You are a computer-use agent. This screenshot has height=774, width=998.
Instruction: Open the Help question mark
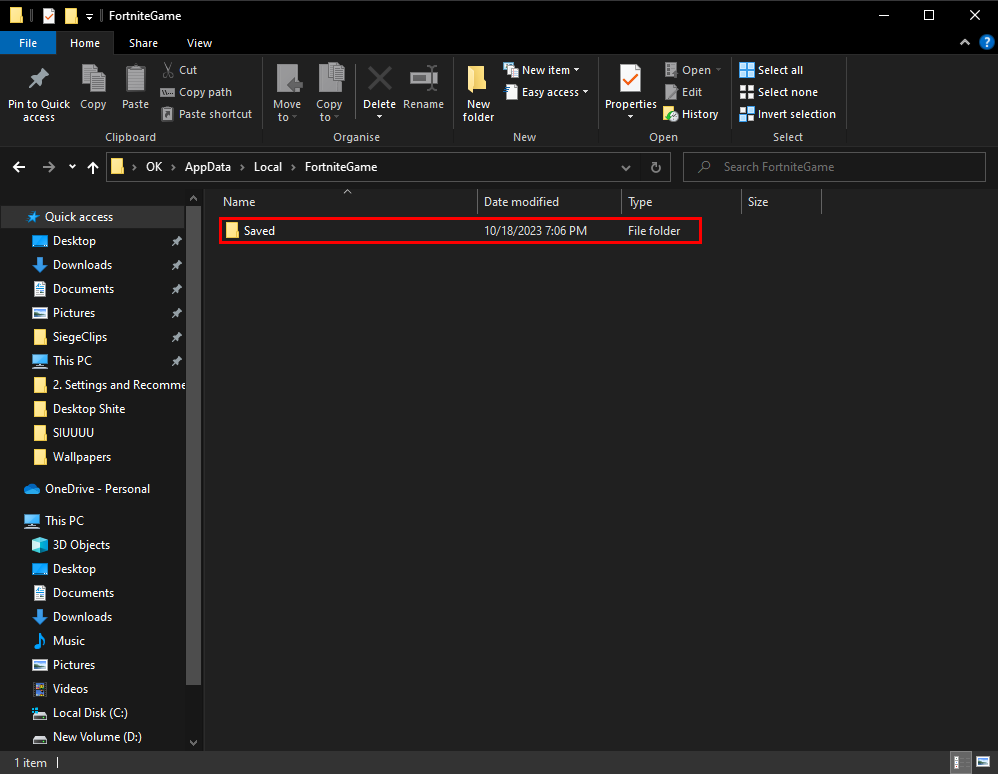986,43
